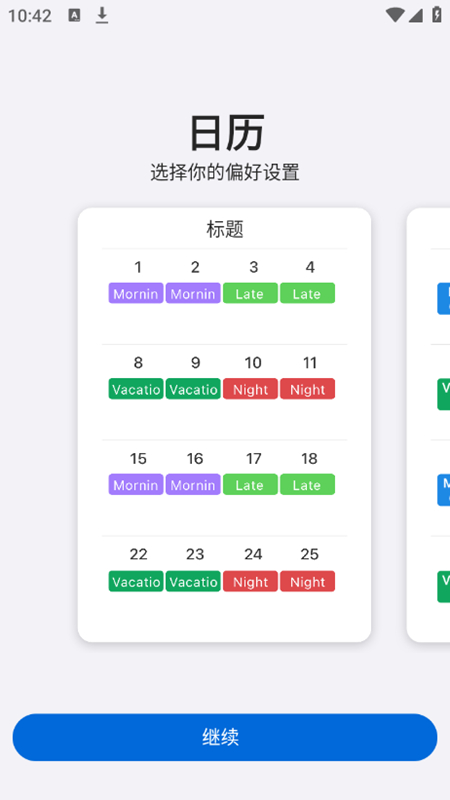Image resolution: width=450 pixels, height=800 pixels.
Task: Tap the red Night tag under day 10
Action: (250, 389)
